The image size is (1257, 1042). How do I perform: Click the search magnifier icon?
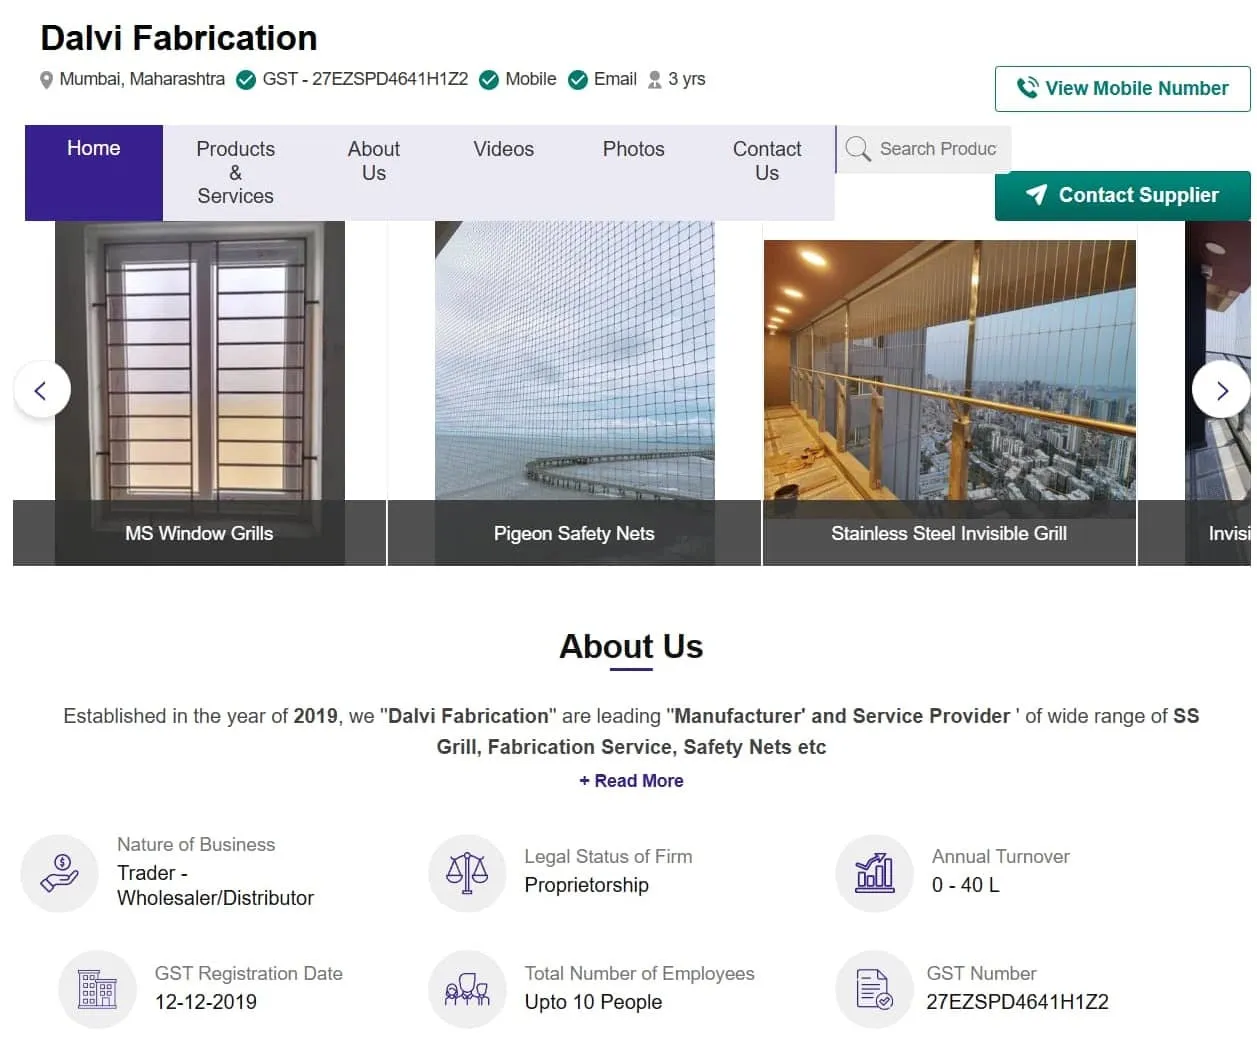click(x=858, y=149)
